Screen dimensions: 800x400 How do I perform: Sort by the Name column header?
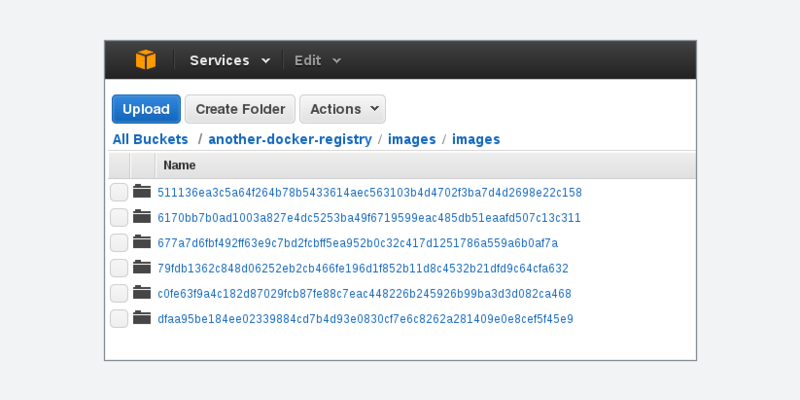coord(179,165)
